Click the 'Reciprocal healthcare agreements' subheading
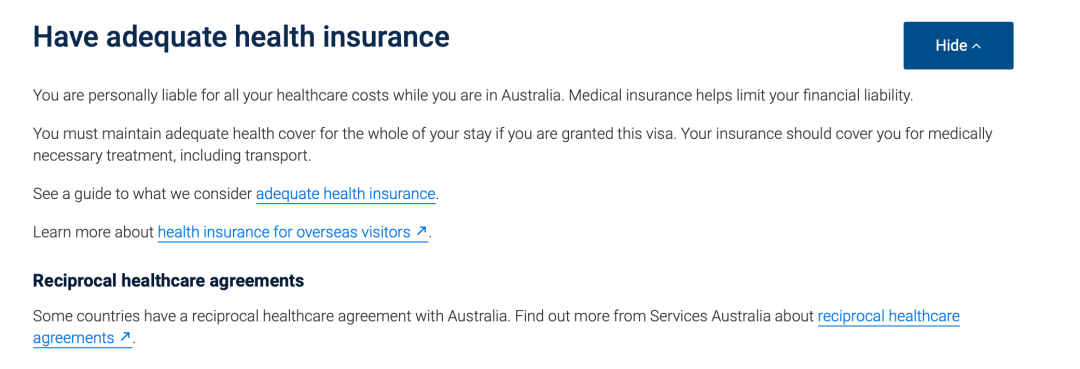The width and height of the screenshot is (1080, 369). [x=169, y=281]
